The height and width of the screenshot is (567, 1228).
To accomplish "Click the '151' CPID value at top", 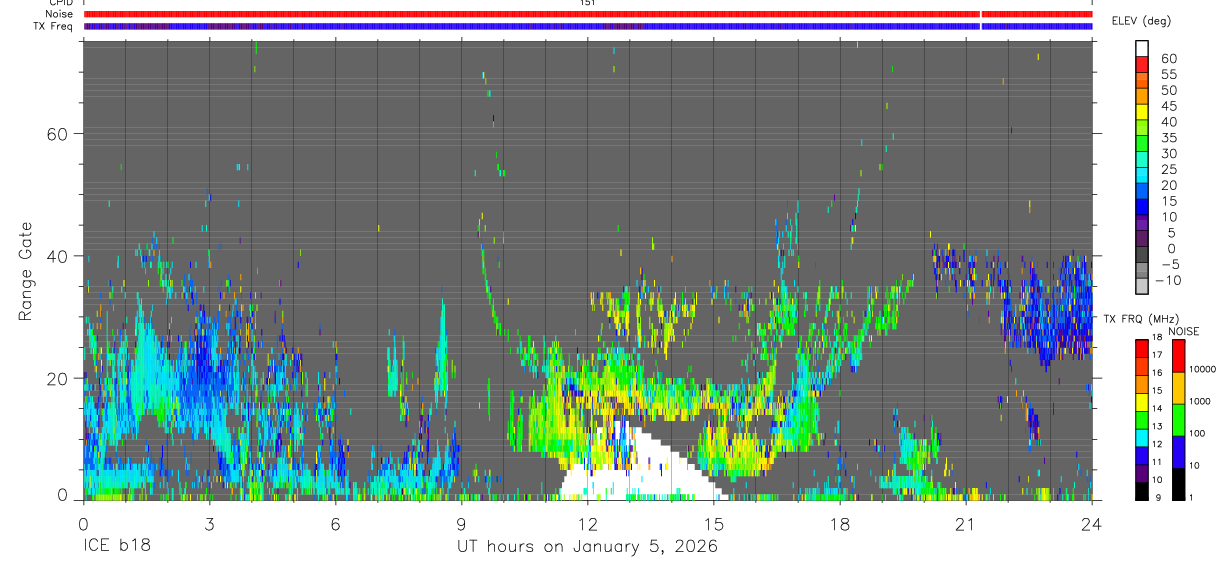I will click(588, 3).
